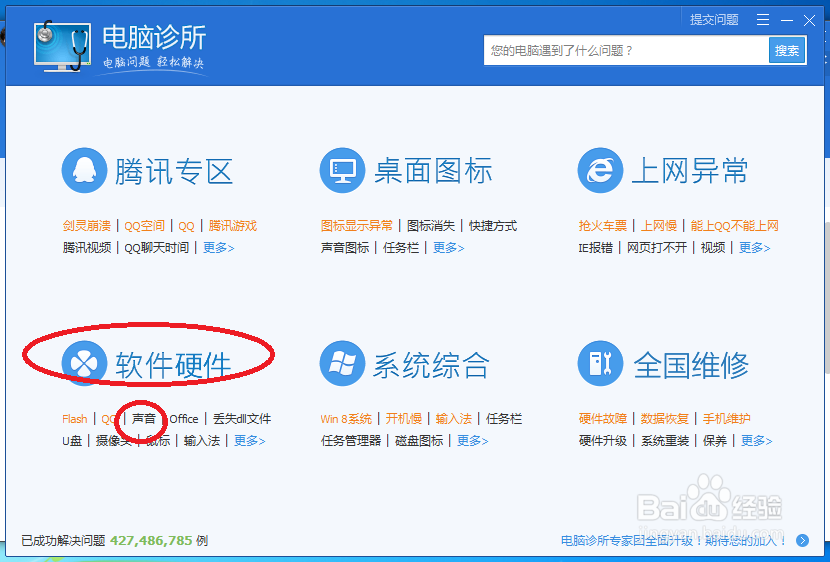This screenshot has height=562, width=830.
Task: Open the orange 输入法 link under 系统综合
Action: pos(454,419)
